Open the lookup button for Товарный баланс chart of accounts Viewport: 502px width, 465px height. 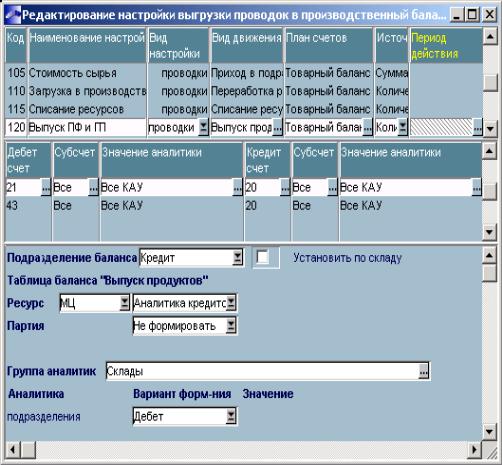click(367, 128)
